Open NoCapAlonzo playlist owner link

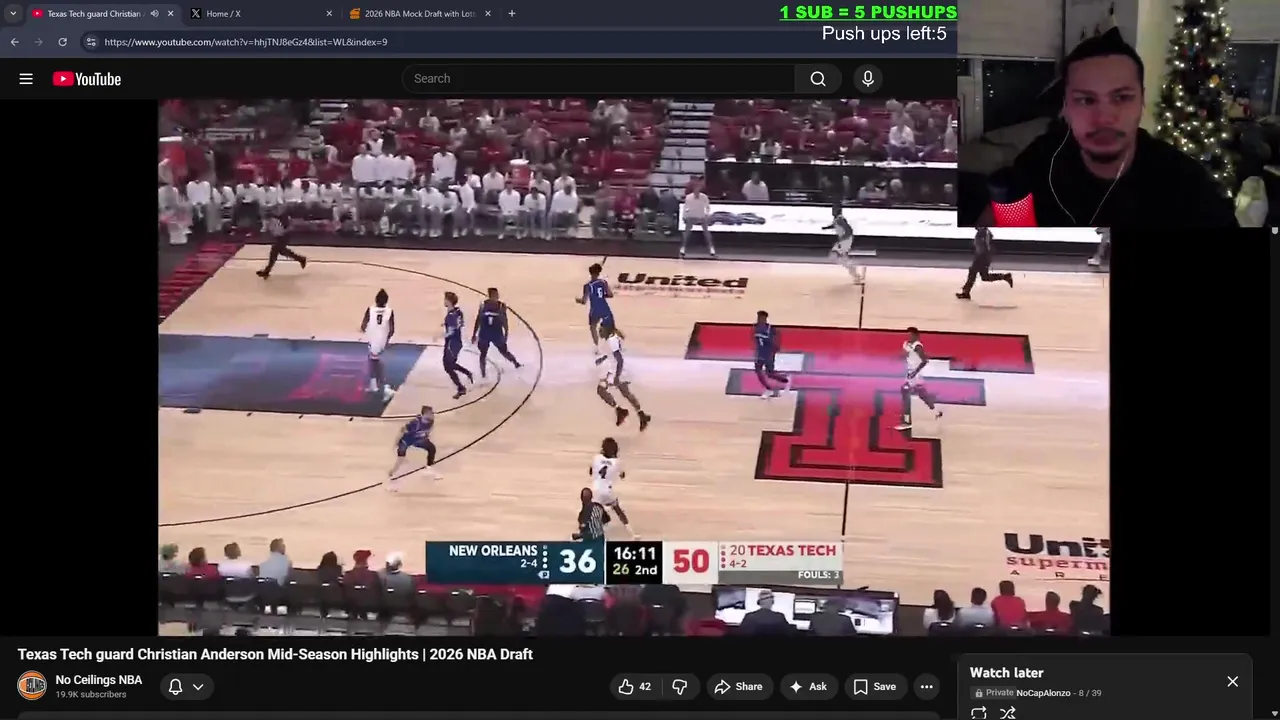point(1043,693)
